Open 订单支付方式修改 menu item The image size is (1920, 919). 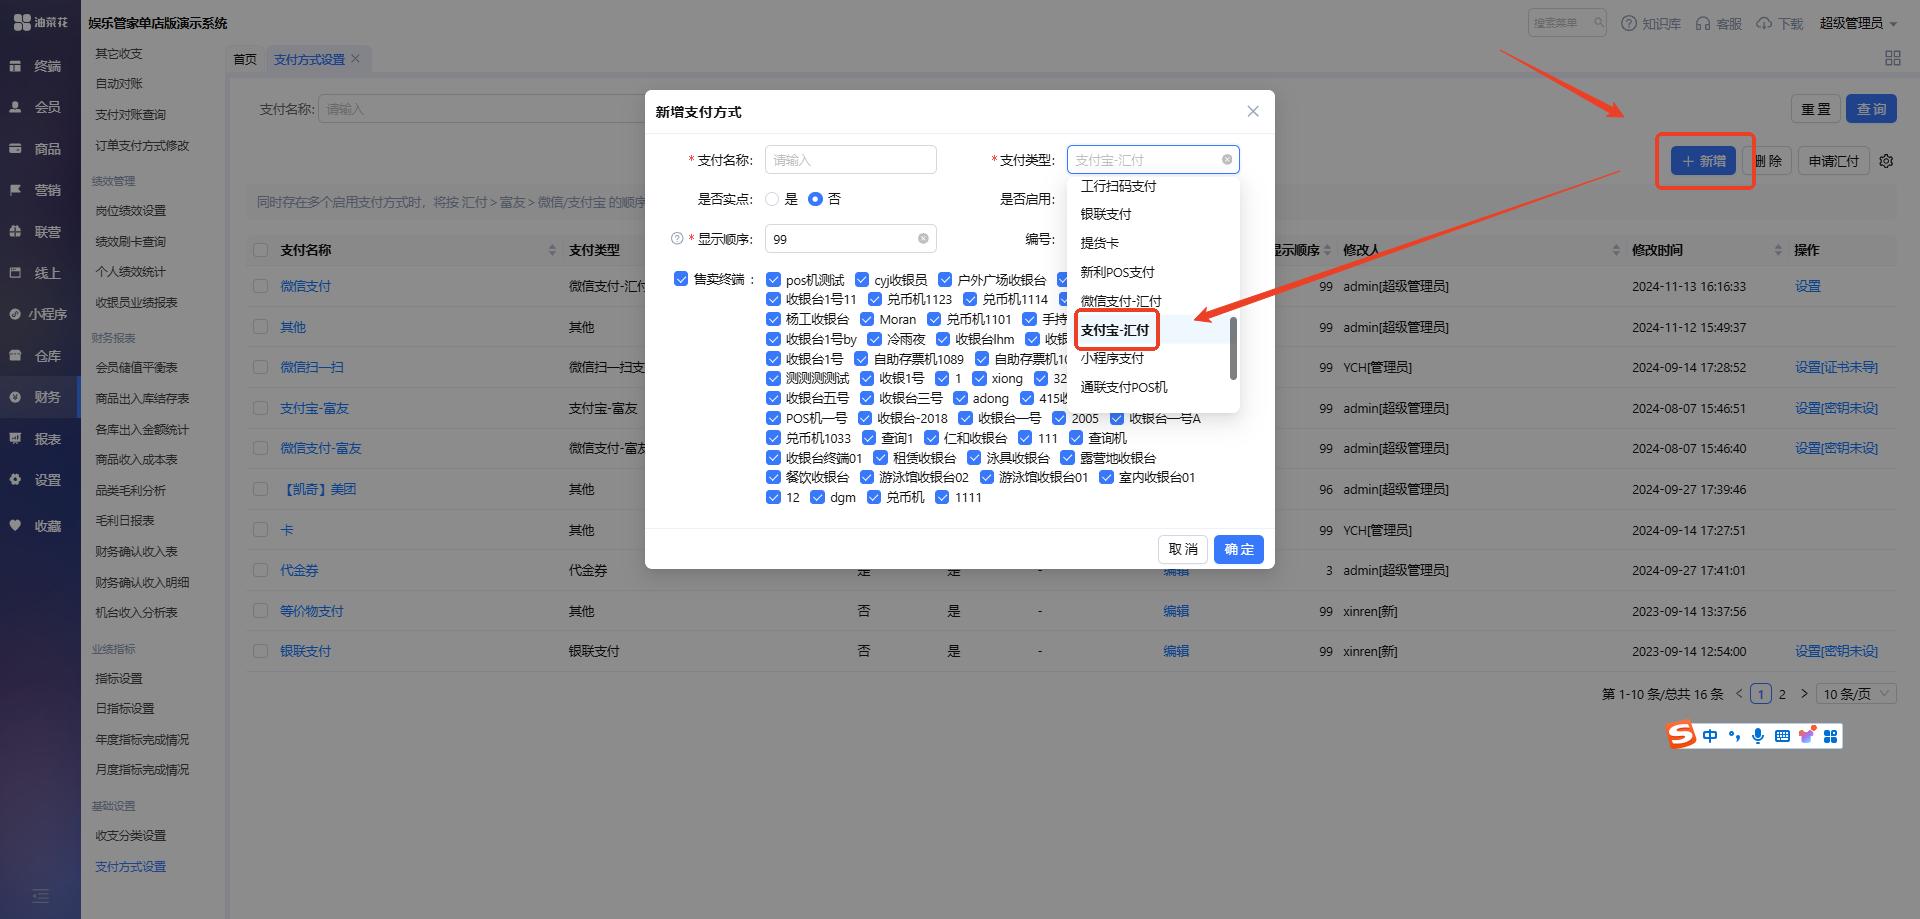pos(142,146)
